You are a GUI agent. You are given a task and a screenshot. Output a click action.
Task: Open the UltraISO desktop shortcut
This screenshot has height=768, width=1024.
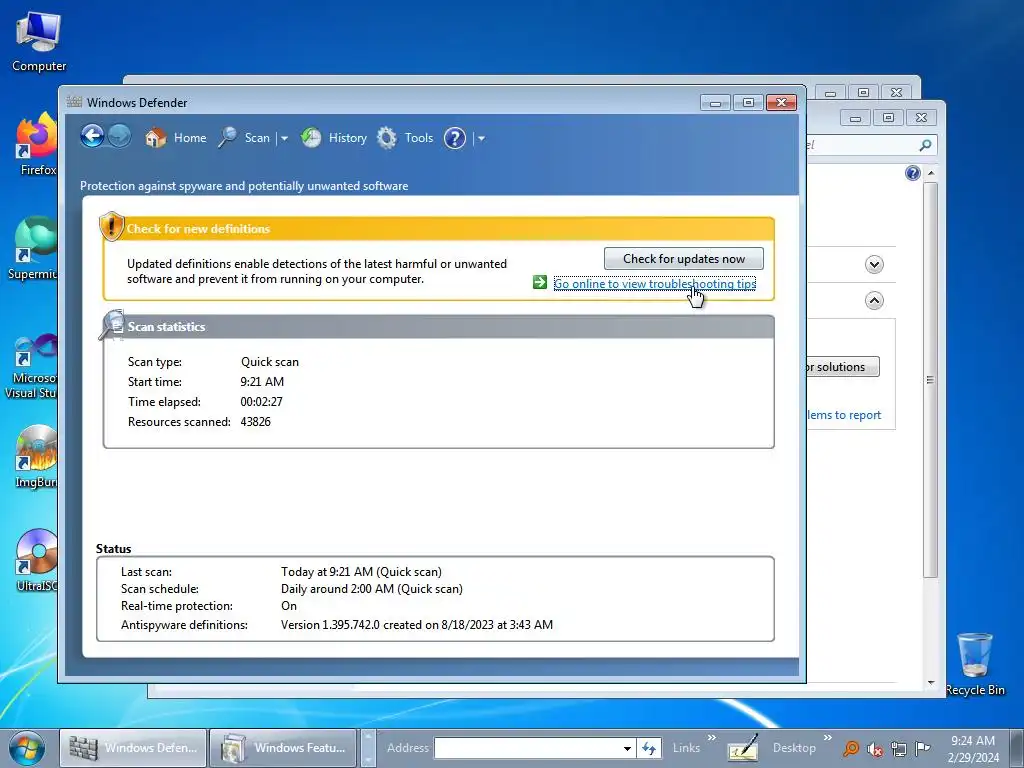point(37,560)
